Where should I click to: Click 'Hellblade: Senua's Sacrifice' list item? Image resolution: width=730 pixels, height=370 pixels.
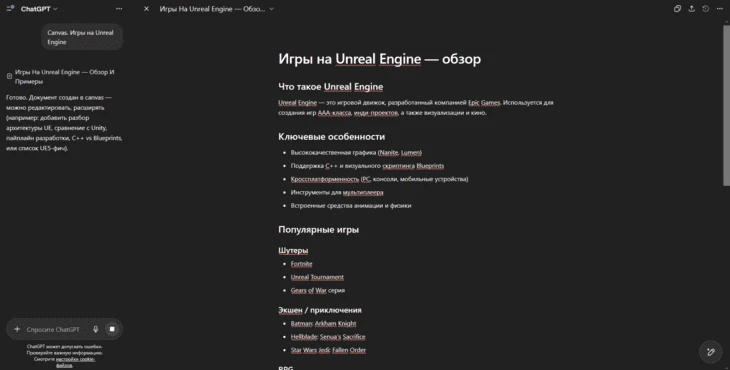328,337
